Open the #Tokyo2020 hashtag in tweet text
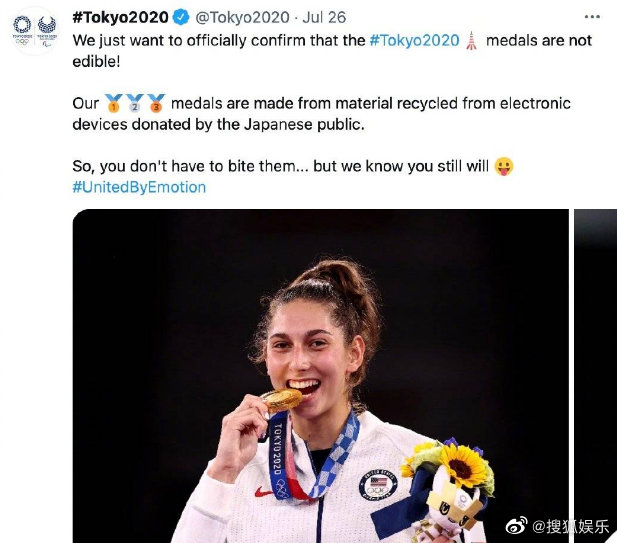 (x=413, y=40)
